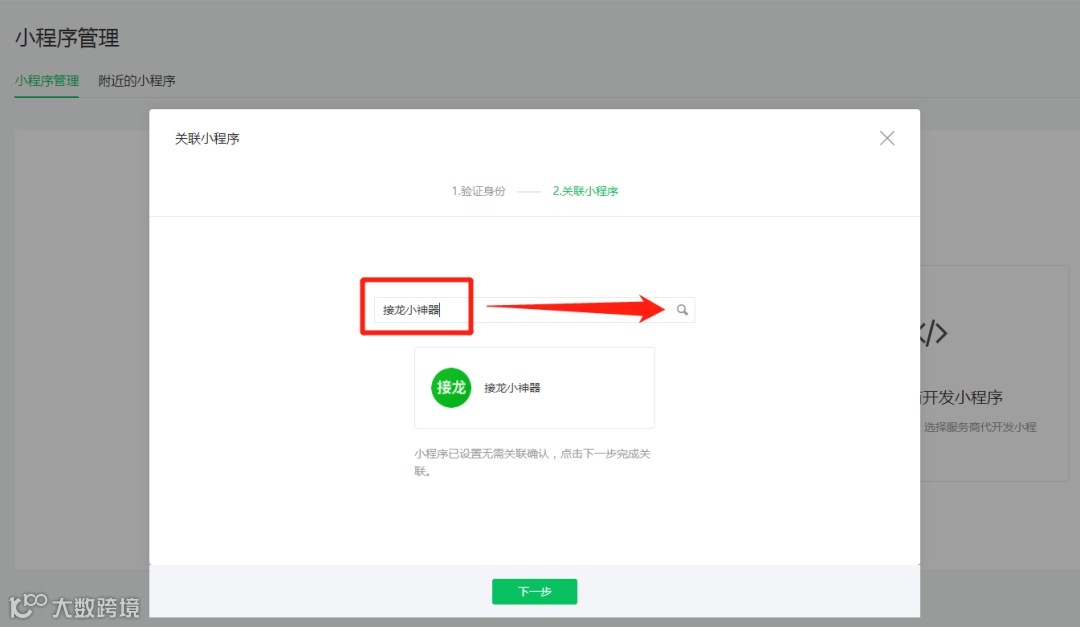The height and width of the screenshot is (627, 1080).
Task: Switch to the 附近的小程序 tab
Action: (x=136, y=81)
